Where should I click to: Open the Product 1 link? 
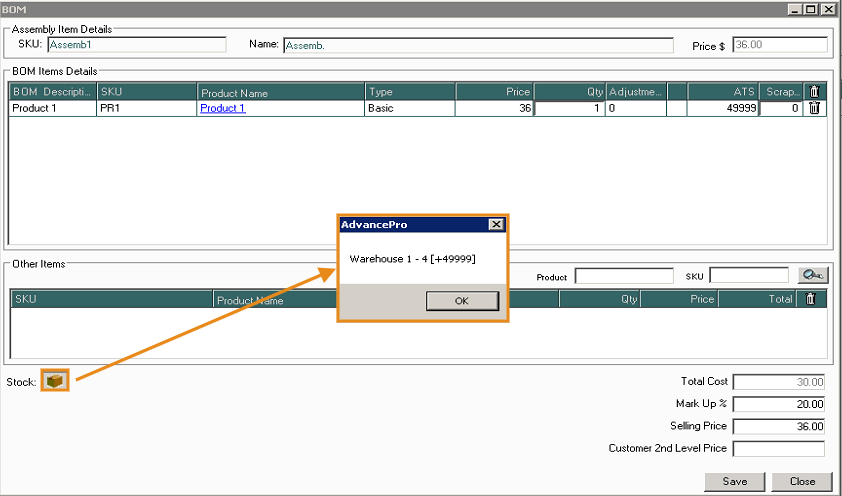(222, 108)
